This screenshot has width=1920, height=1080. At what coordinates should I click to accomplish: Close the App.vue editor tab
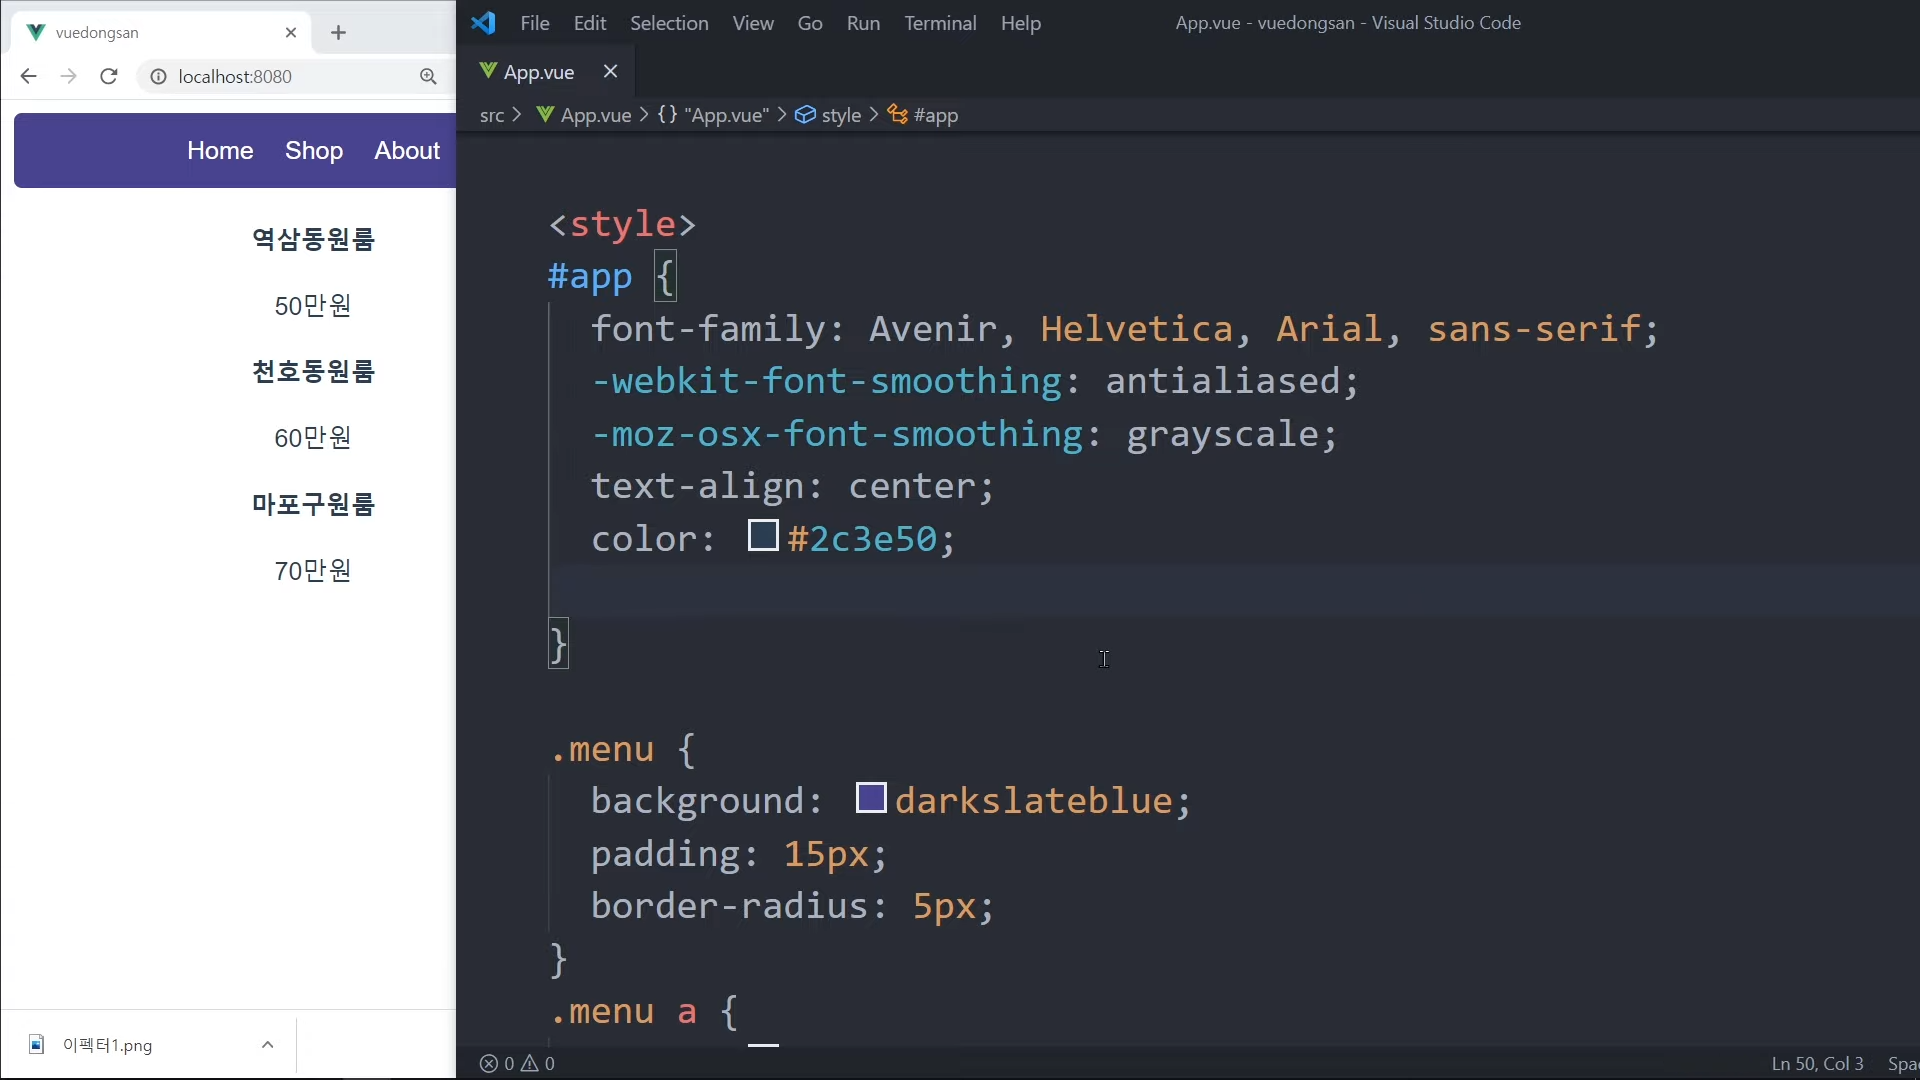point(610,71)
